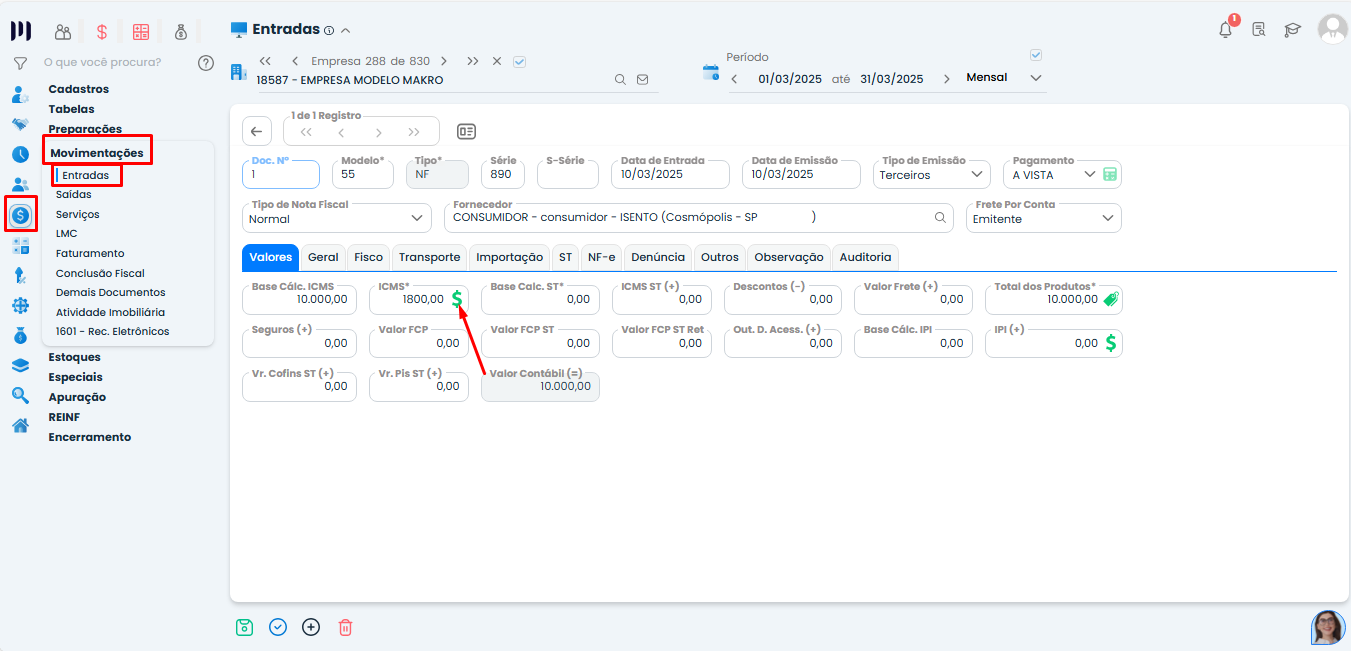The image size is (1351, 651).
Task: Click the plus circle add record icon
Action: point(311,627)
